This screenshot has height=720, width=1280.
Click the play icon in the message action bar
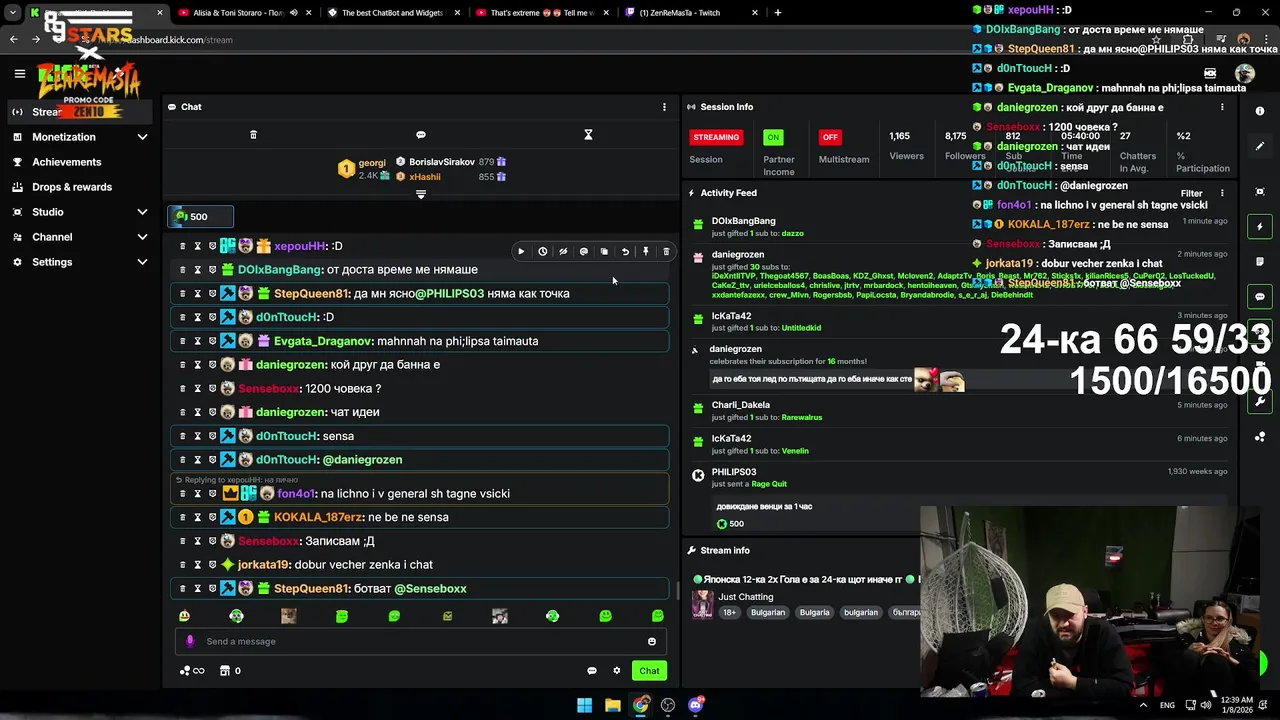[521, 252]
